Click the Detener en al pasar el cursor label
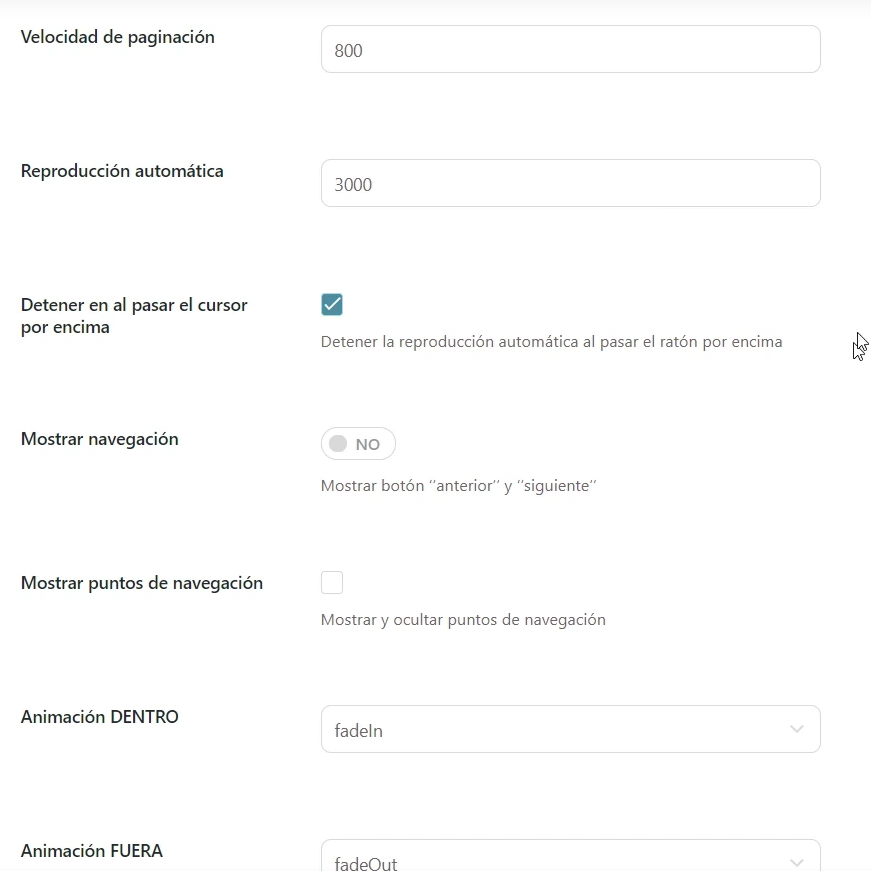The image size is (871, 871). tap(134, 316)
